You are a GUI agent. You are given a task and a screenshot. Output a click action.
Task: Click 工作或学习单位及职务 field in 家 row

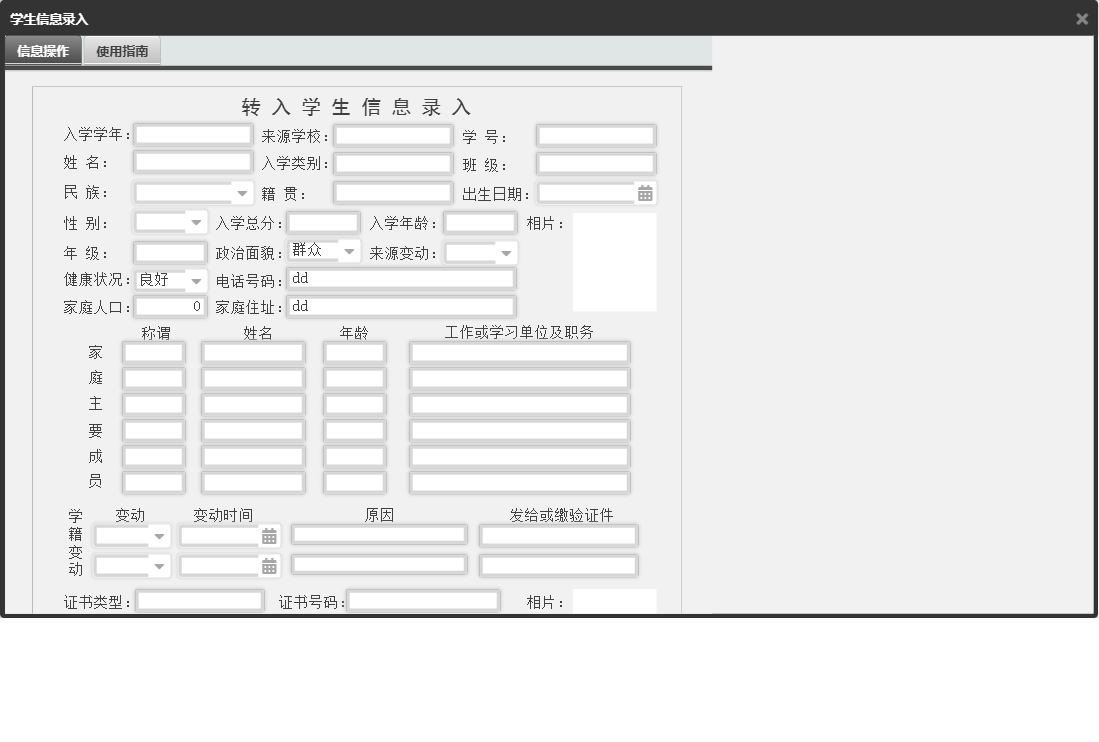pyautogui.click(x=519, y=352)
